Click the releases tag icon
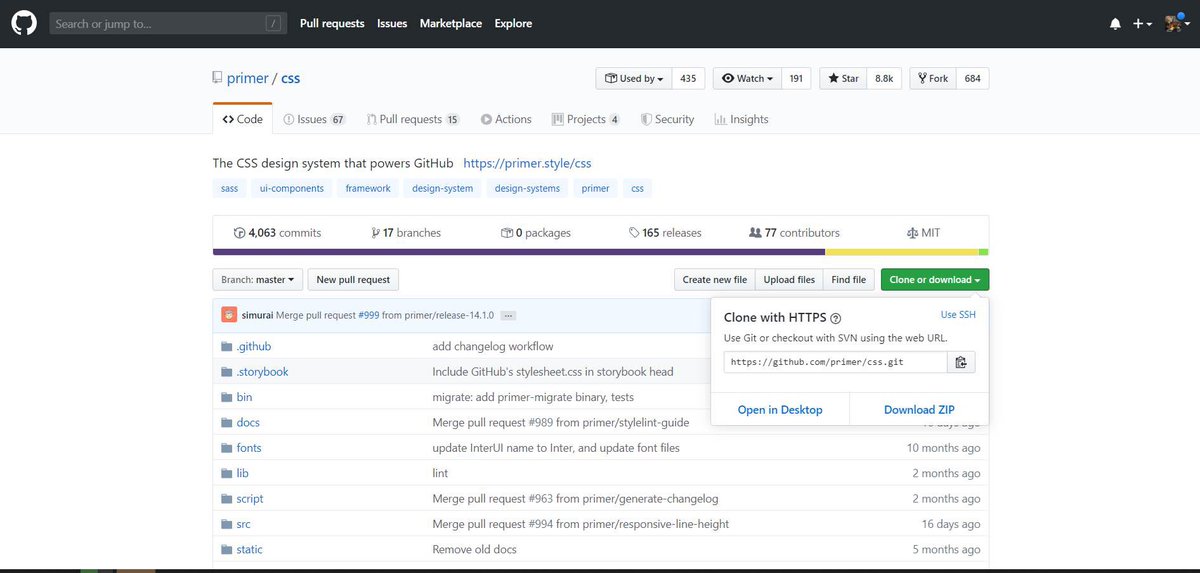Viewport: 1200px width, 573px height. (634, 233)
